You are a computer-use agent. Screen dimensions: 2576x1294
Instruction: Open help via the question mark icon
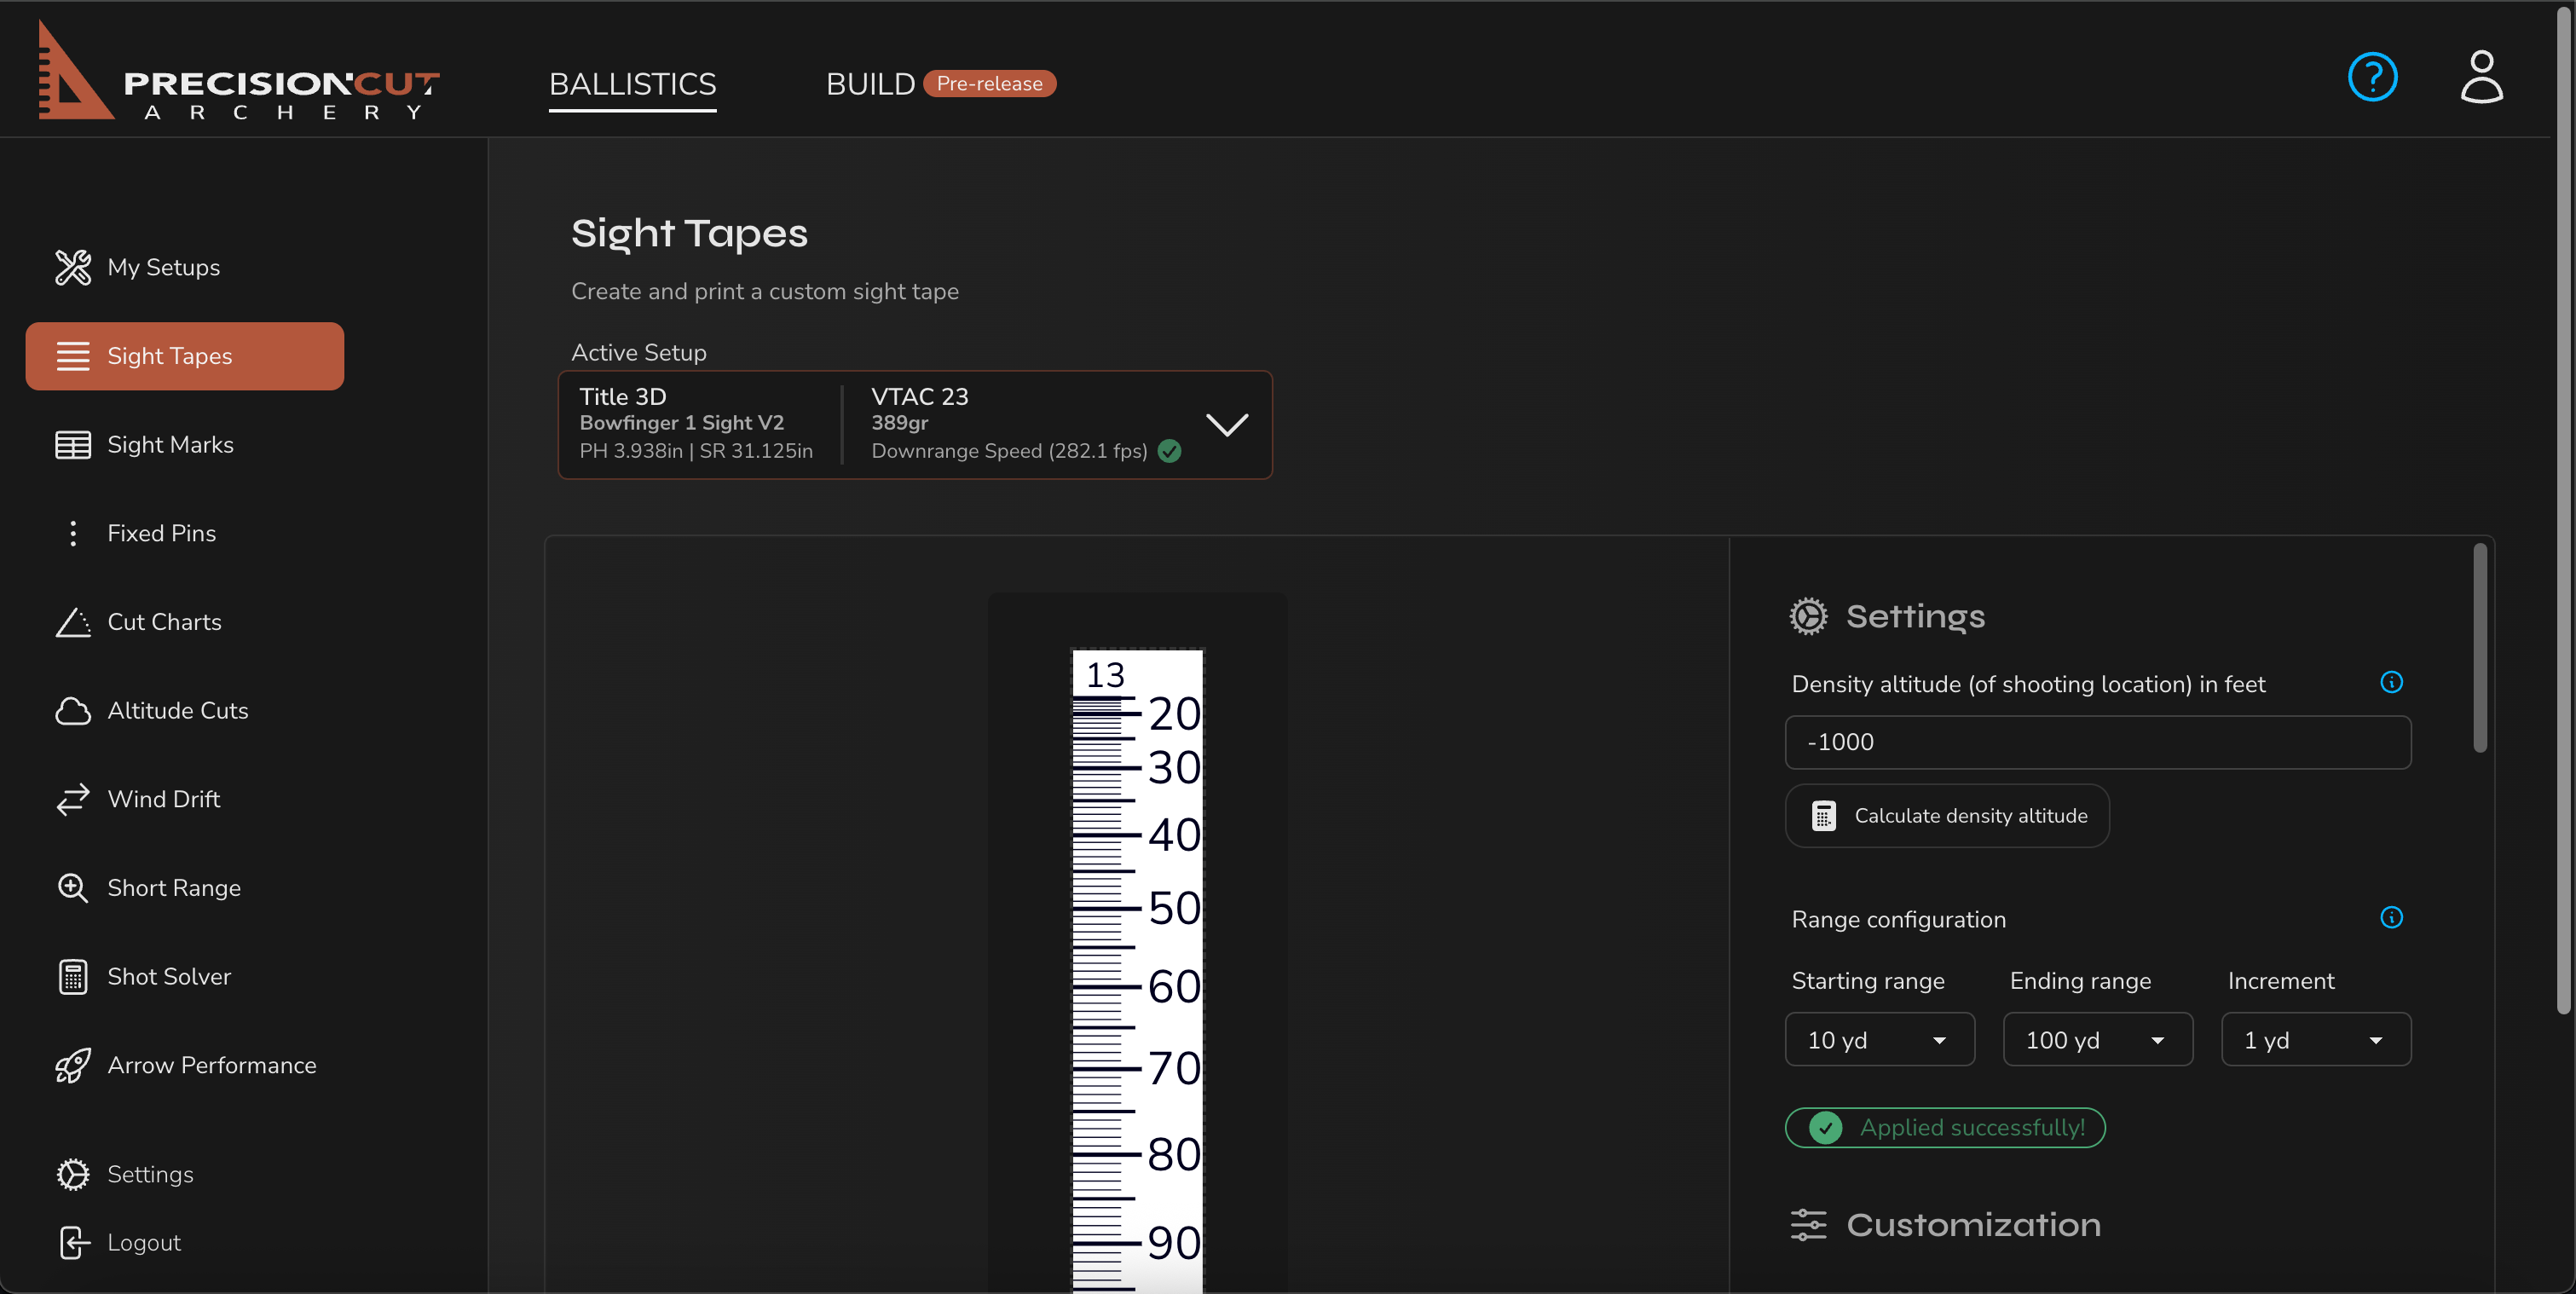click(x=2372, y=77)
